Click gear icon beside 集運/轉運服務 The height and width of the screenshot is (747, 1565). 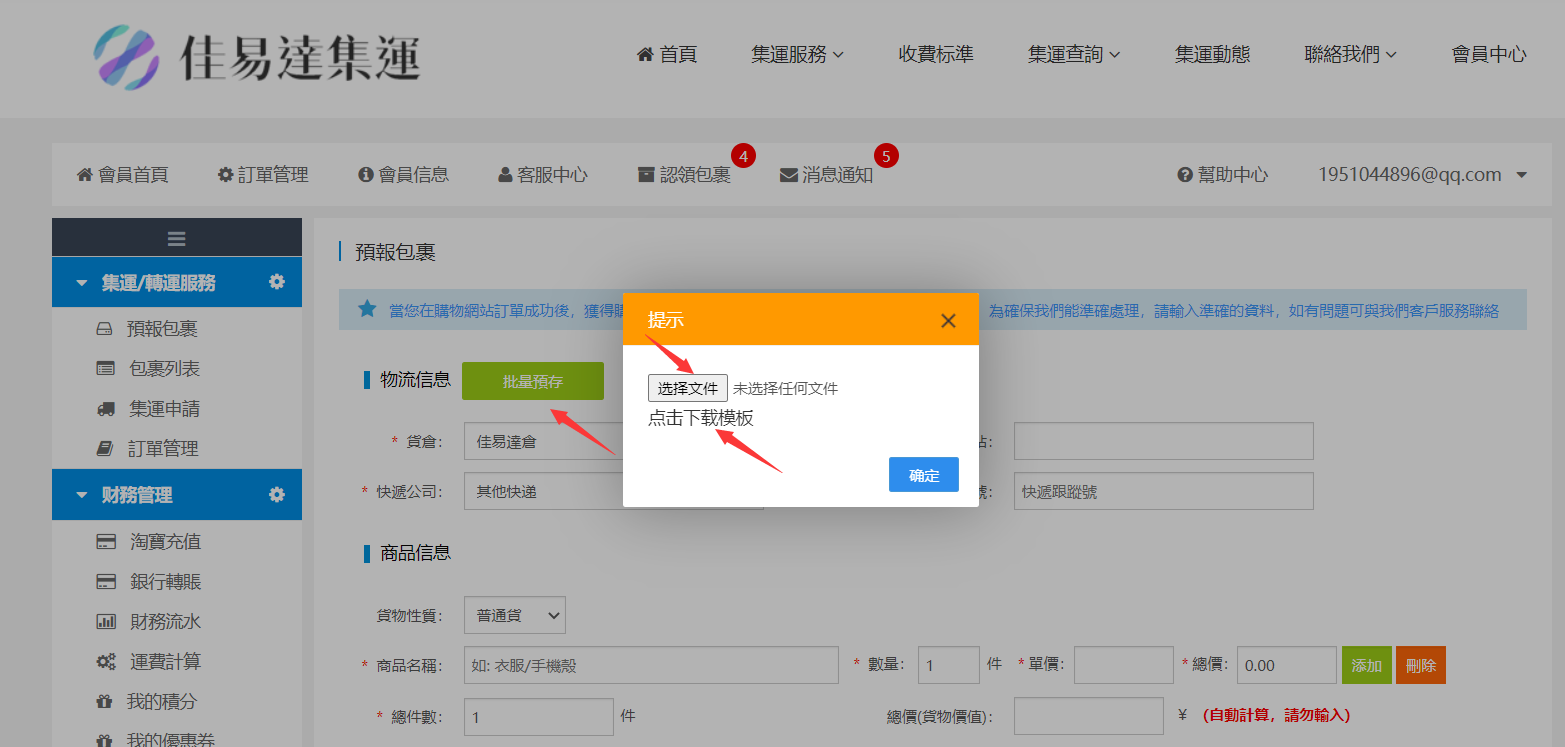[277, 282]
